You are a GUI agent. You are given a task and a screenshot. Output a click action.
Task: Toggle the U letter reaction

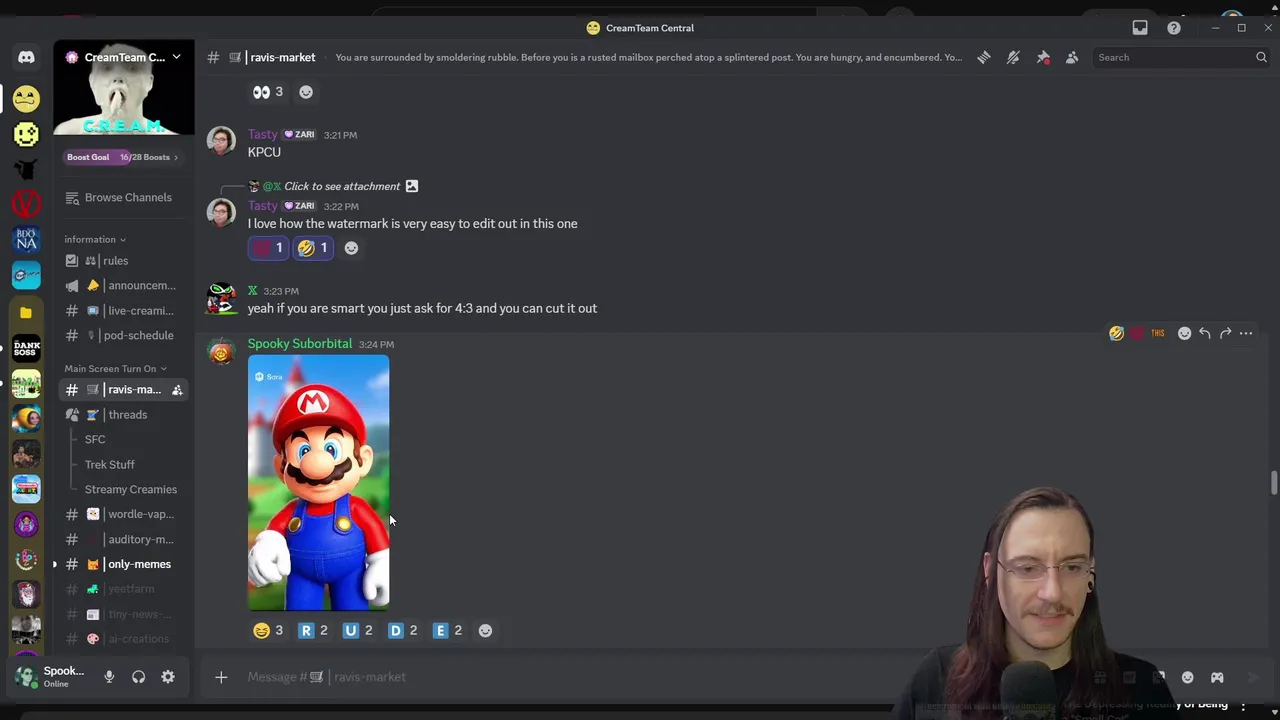tap(358, 630)
